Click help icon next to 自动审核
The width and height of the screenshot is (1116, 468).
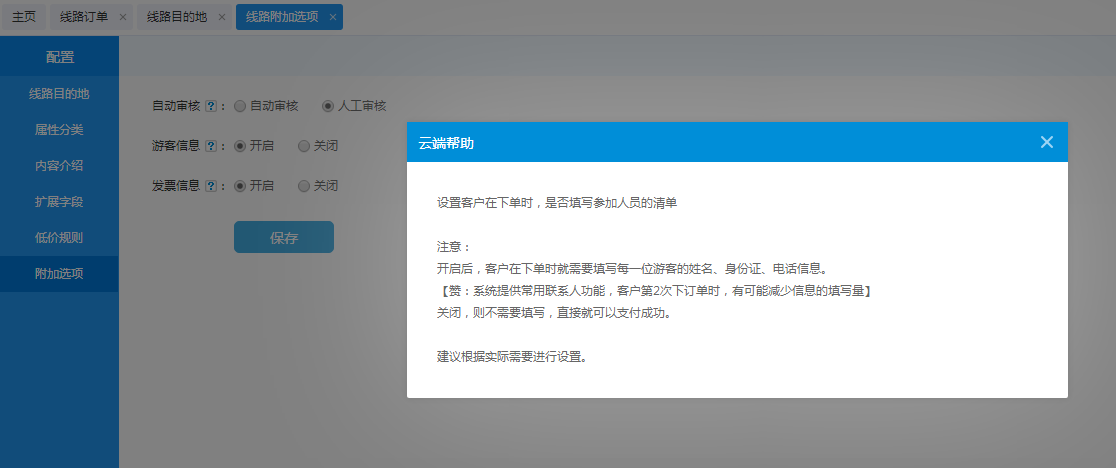tap(210, 106)
